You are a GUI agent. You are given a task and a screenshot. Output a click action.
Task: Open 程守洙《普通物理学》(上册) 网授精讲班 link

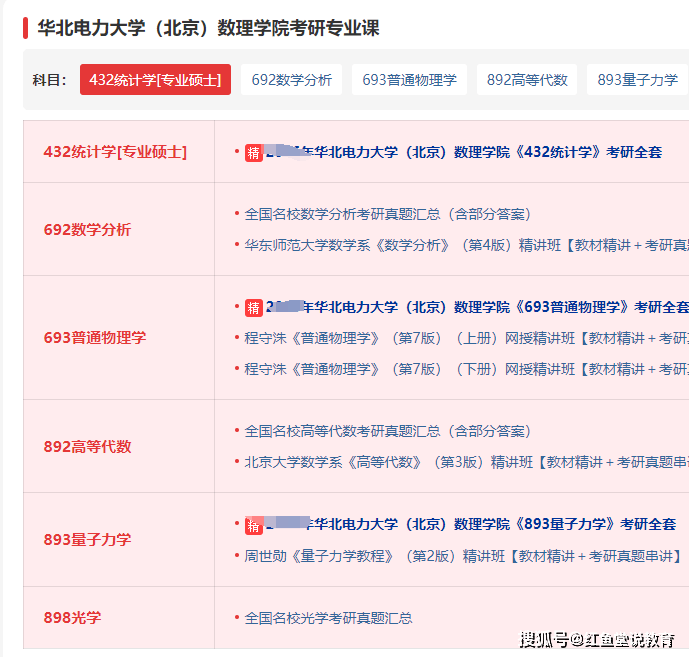467,338
